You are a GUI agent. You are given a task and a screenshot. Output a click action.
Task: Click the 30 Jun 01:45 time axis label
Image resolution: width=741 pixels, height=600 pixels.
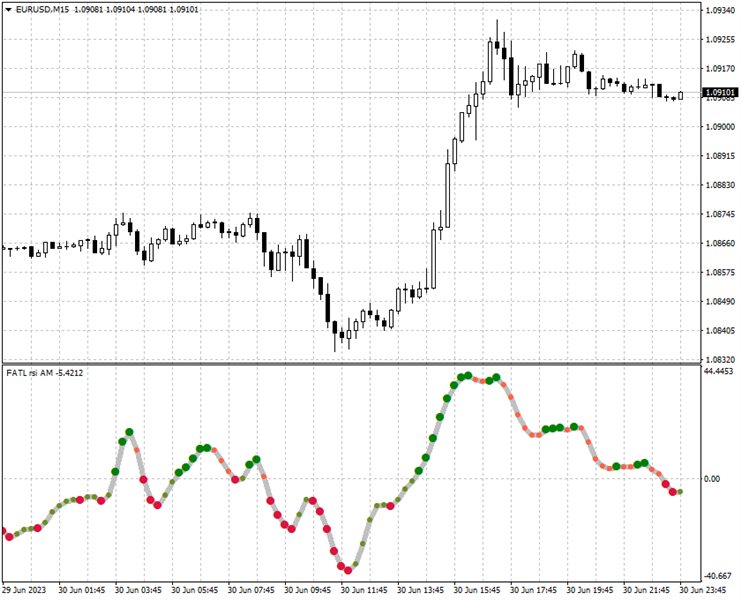[82, 590]
